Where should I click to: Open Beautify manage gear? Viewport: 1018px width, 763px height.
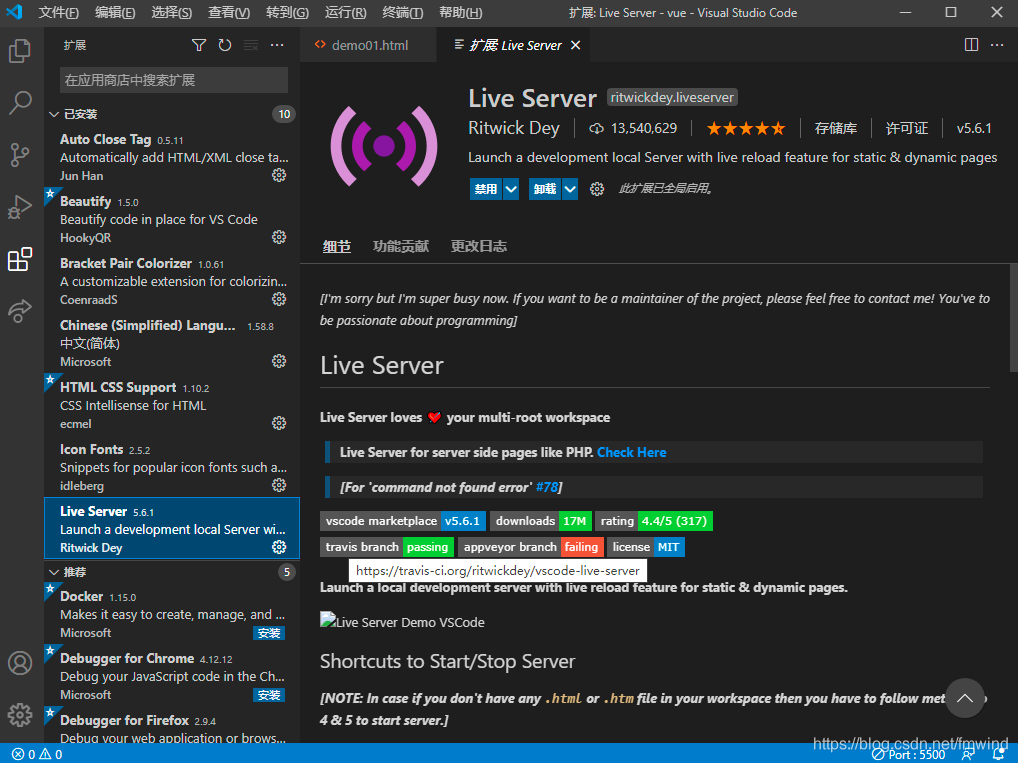pos(279,237)
